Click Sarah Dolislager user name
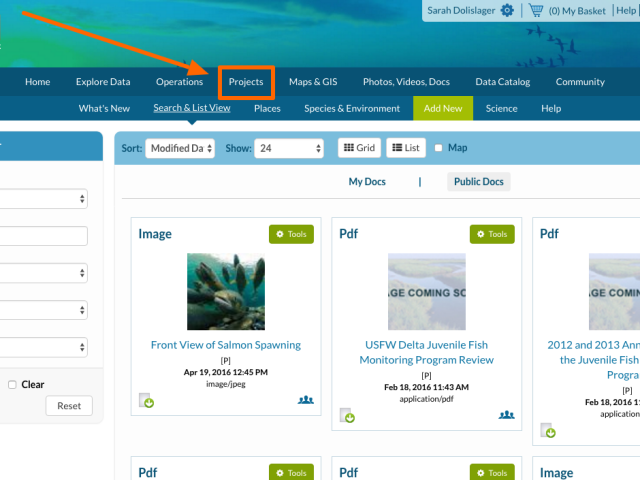 point(461,11)
